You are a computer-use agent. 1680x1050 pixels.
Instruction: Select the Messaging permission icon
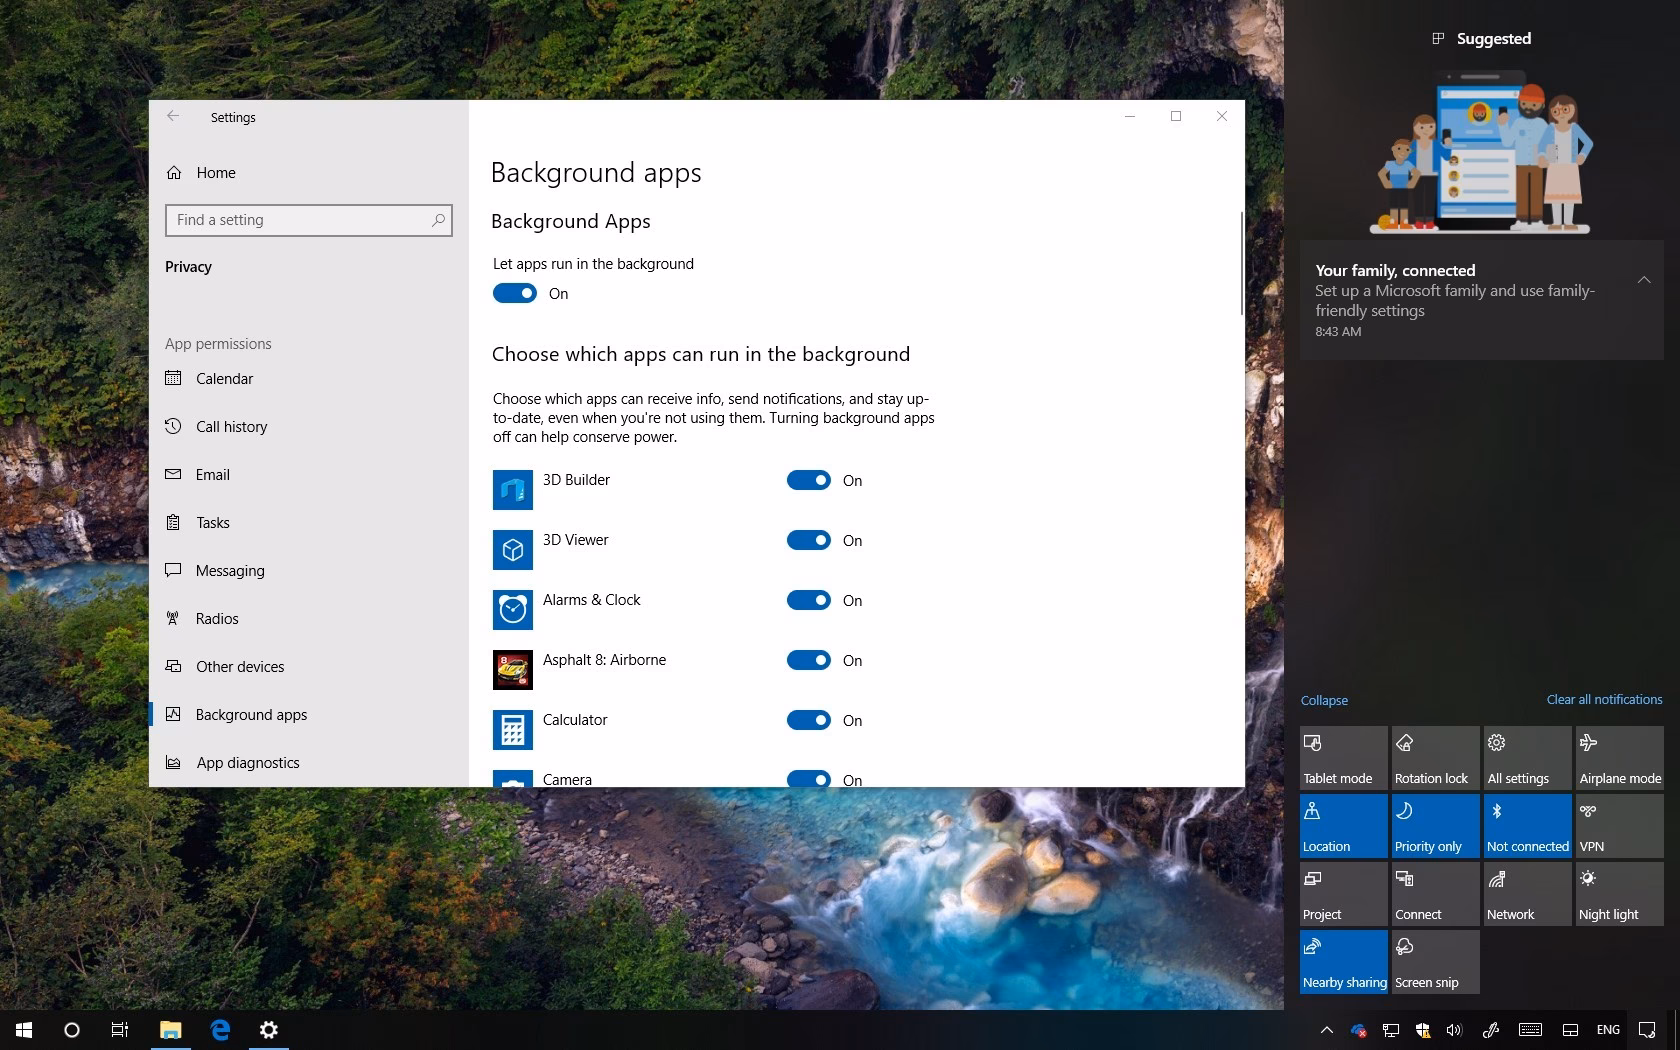[173, 570]
